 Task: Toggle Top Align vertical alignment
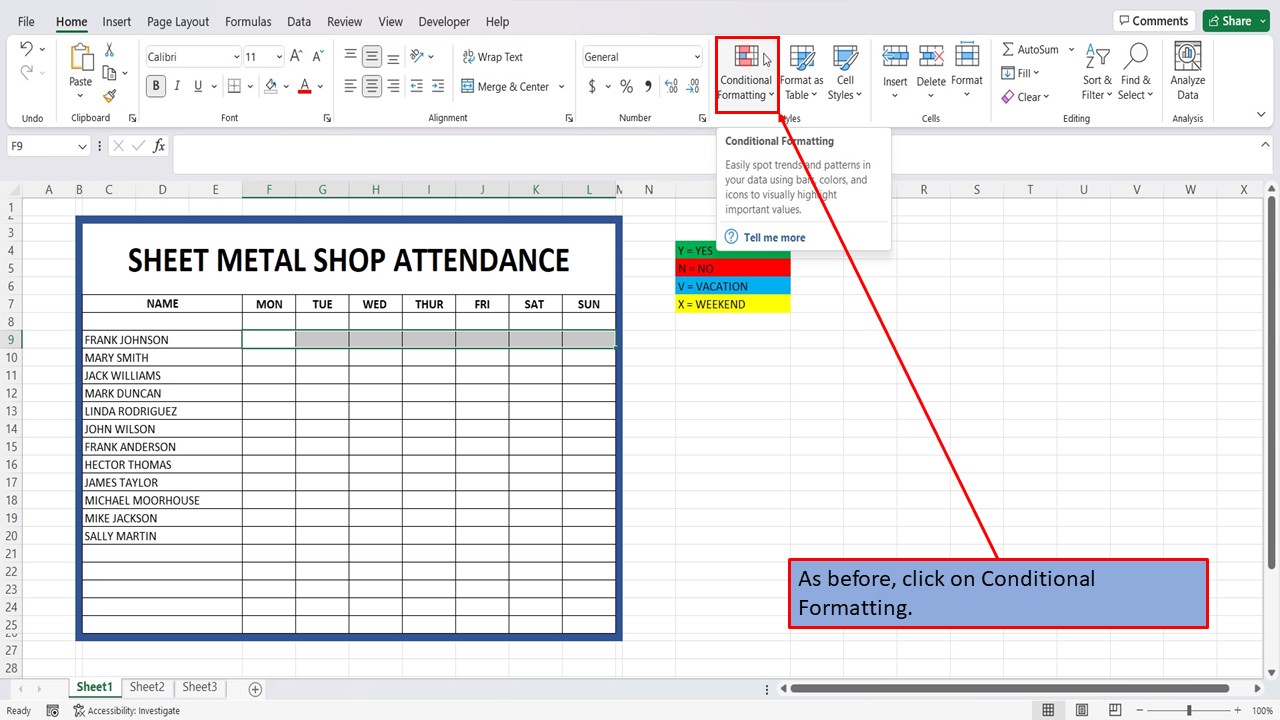(x=350, y=57)
